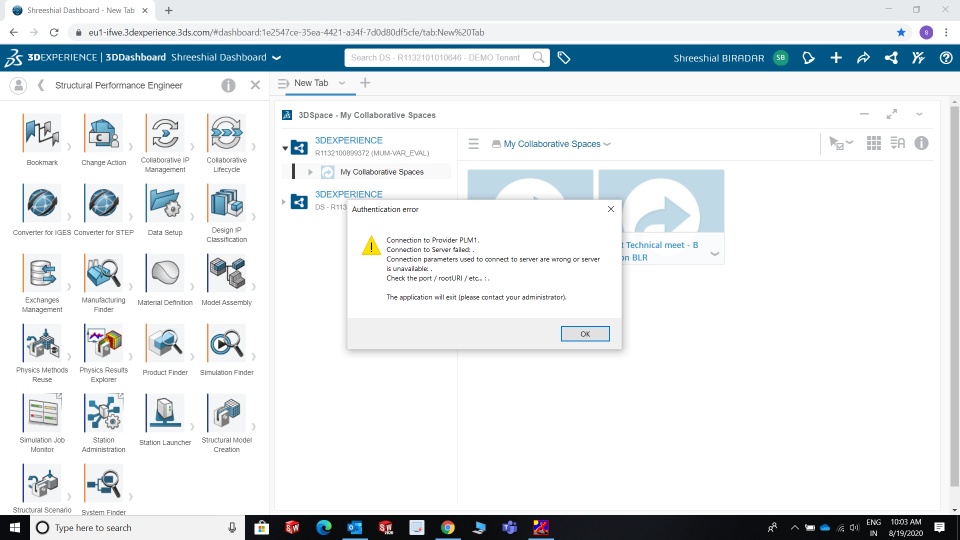Open Structural Scenario app icon
The height and width of the screenshot is (540, 960).
[x=42, y=482]
